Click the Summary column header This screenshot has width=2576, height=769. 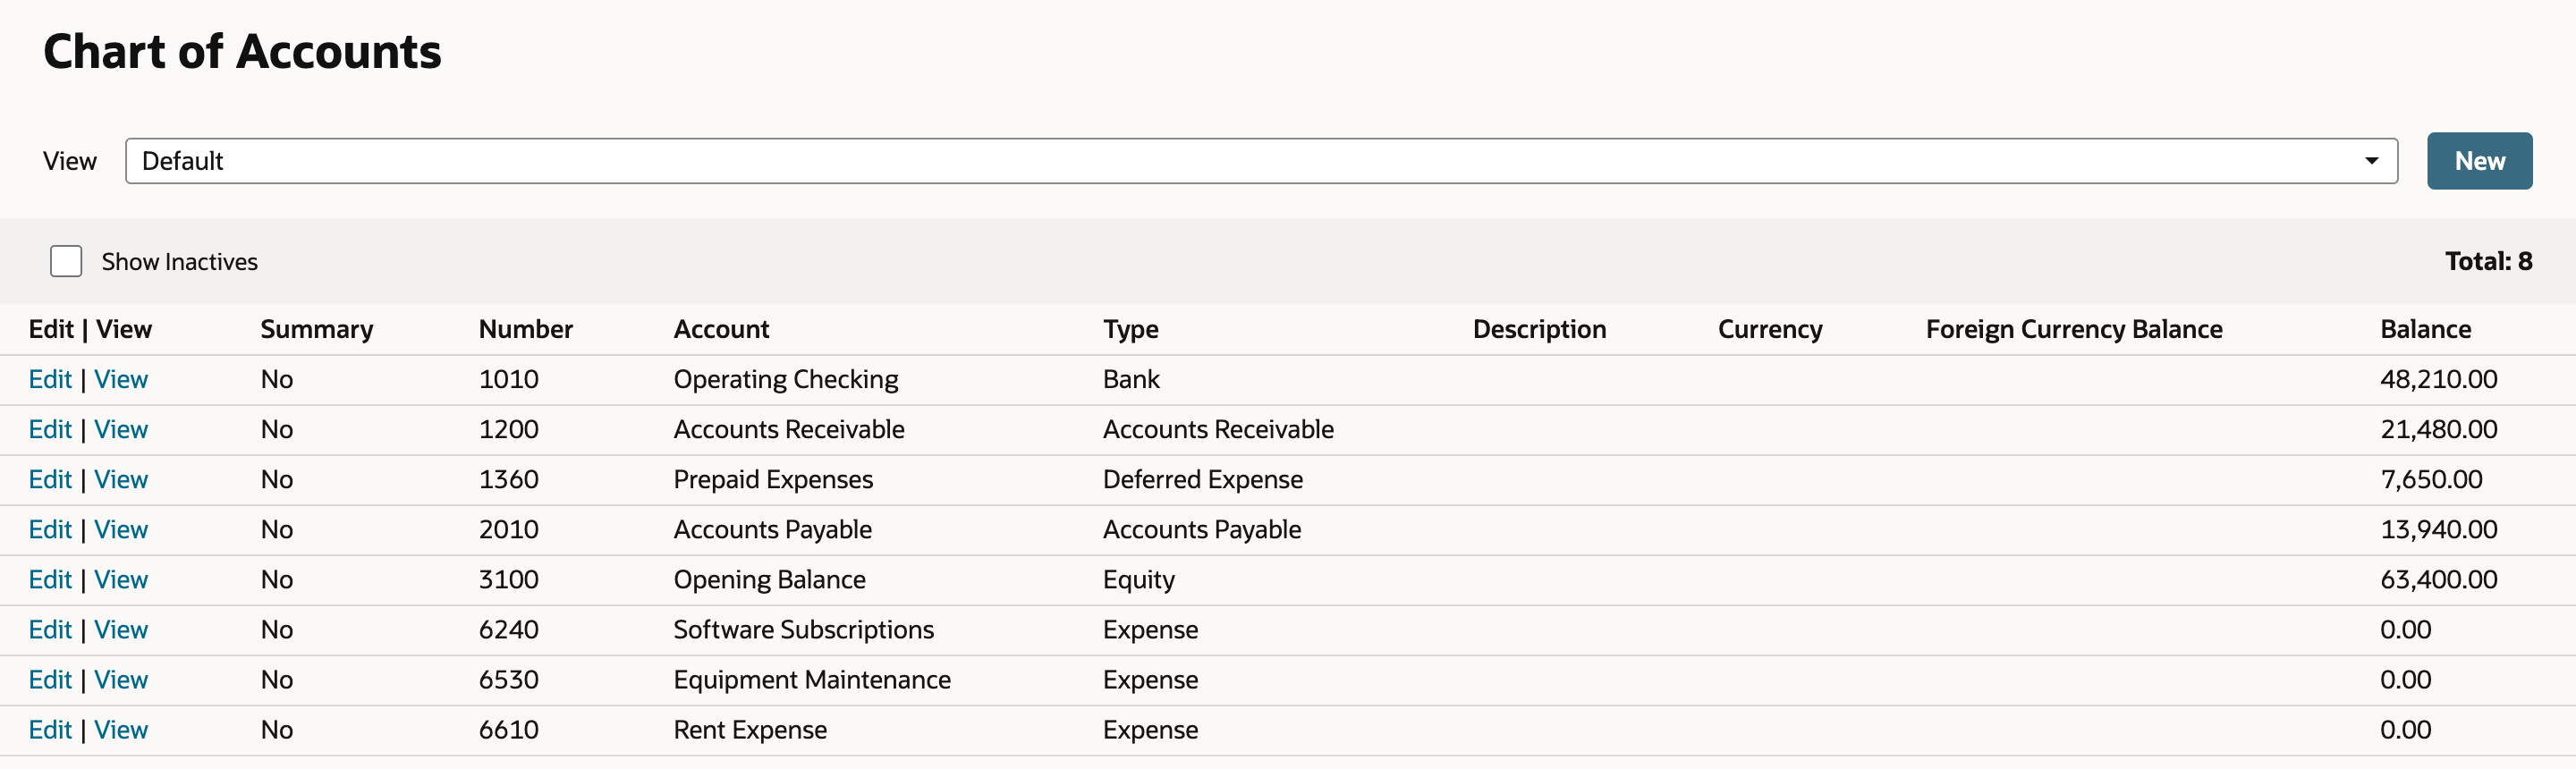click(317, 329)
